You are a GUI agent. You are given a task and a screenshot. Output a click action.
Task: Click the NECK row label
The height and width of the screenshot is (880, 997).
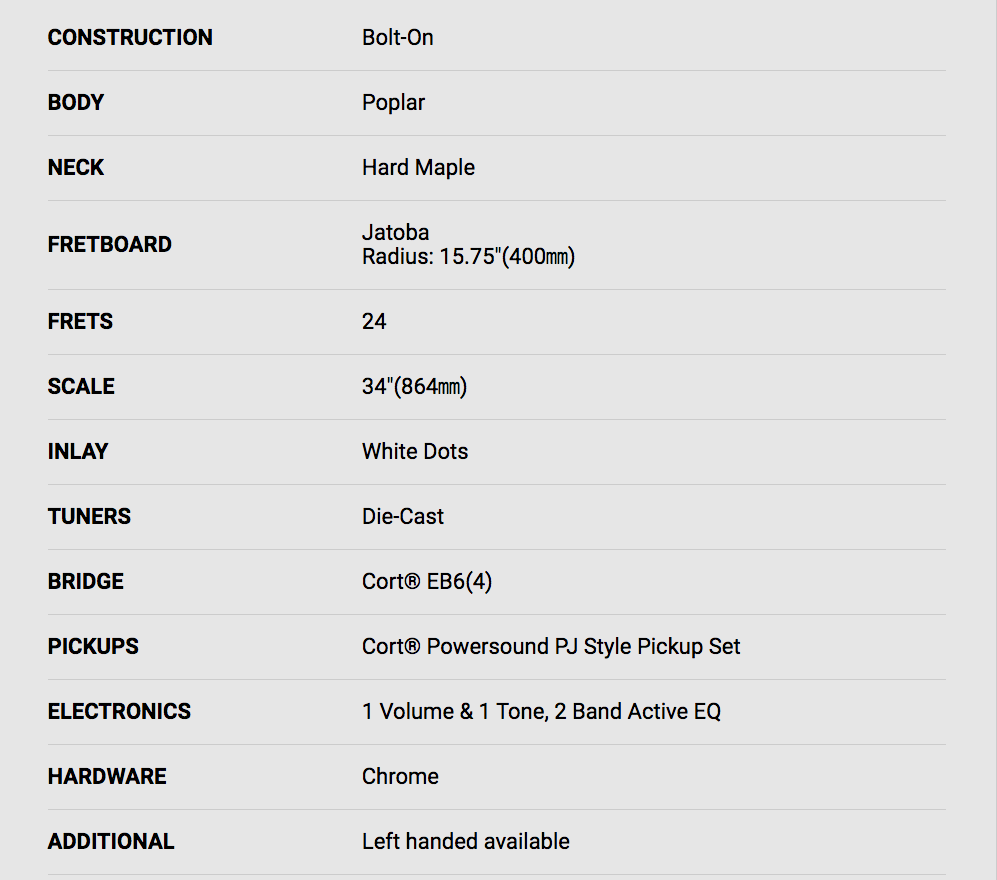click(x=76, y=167)
